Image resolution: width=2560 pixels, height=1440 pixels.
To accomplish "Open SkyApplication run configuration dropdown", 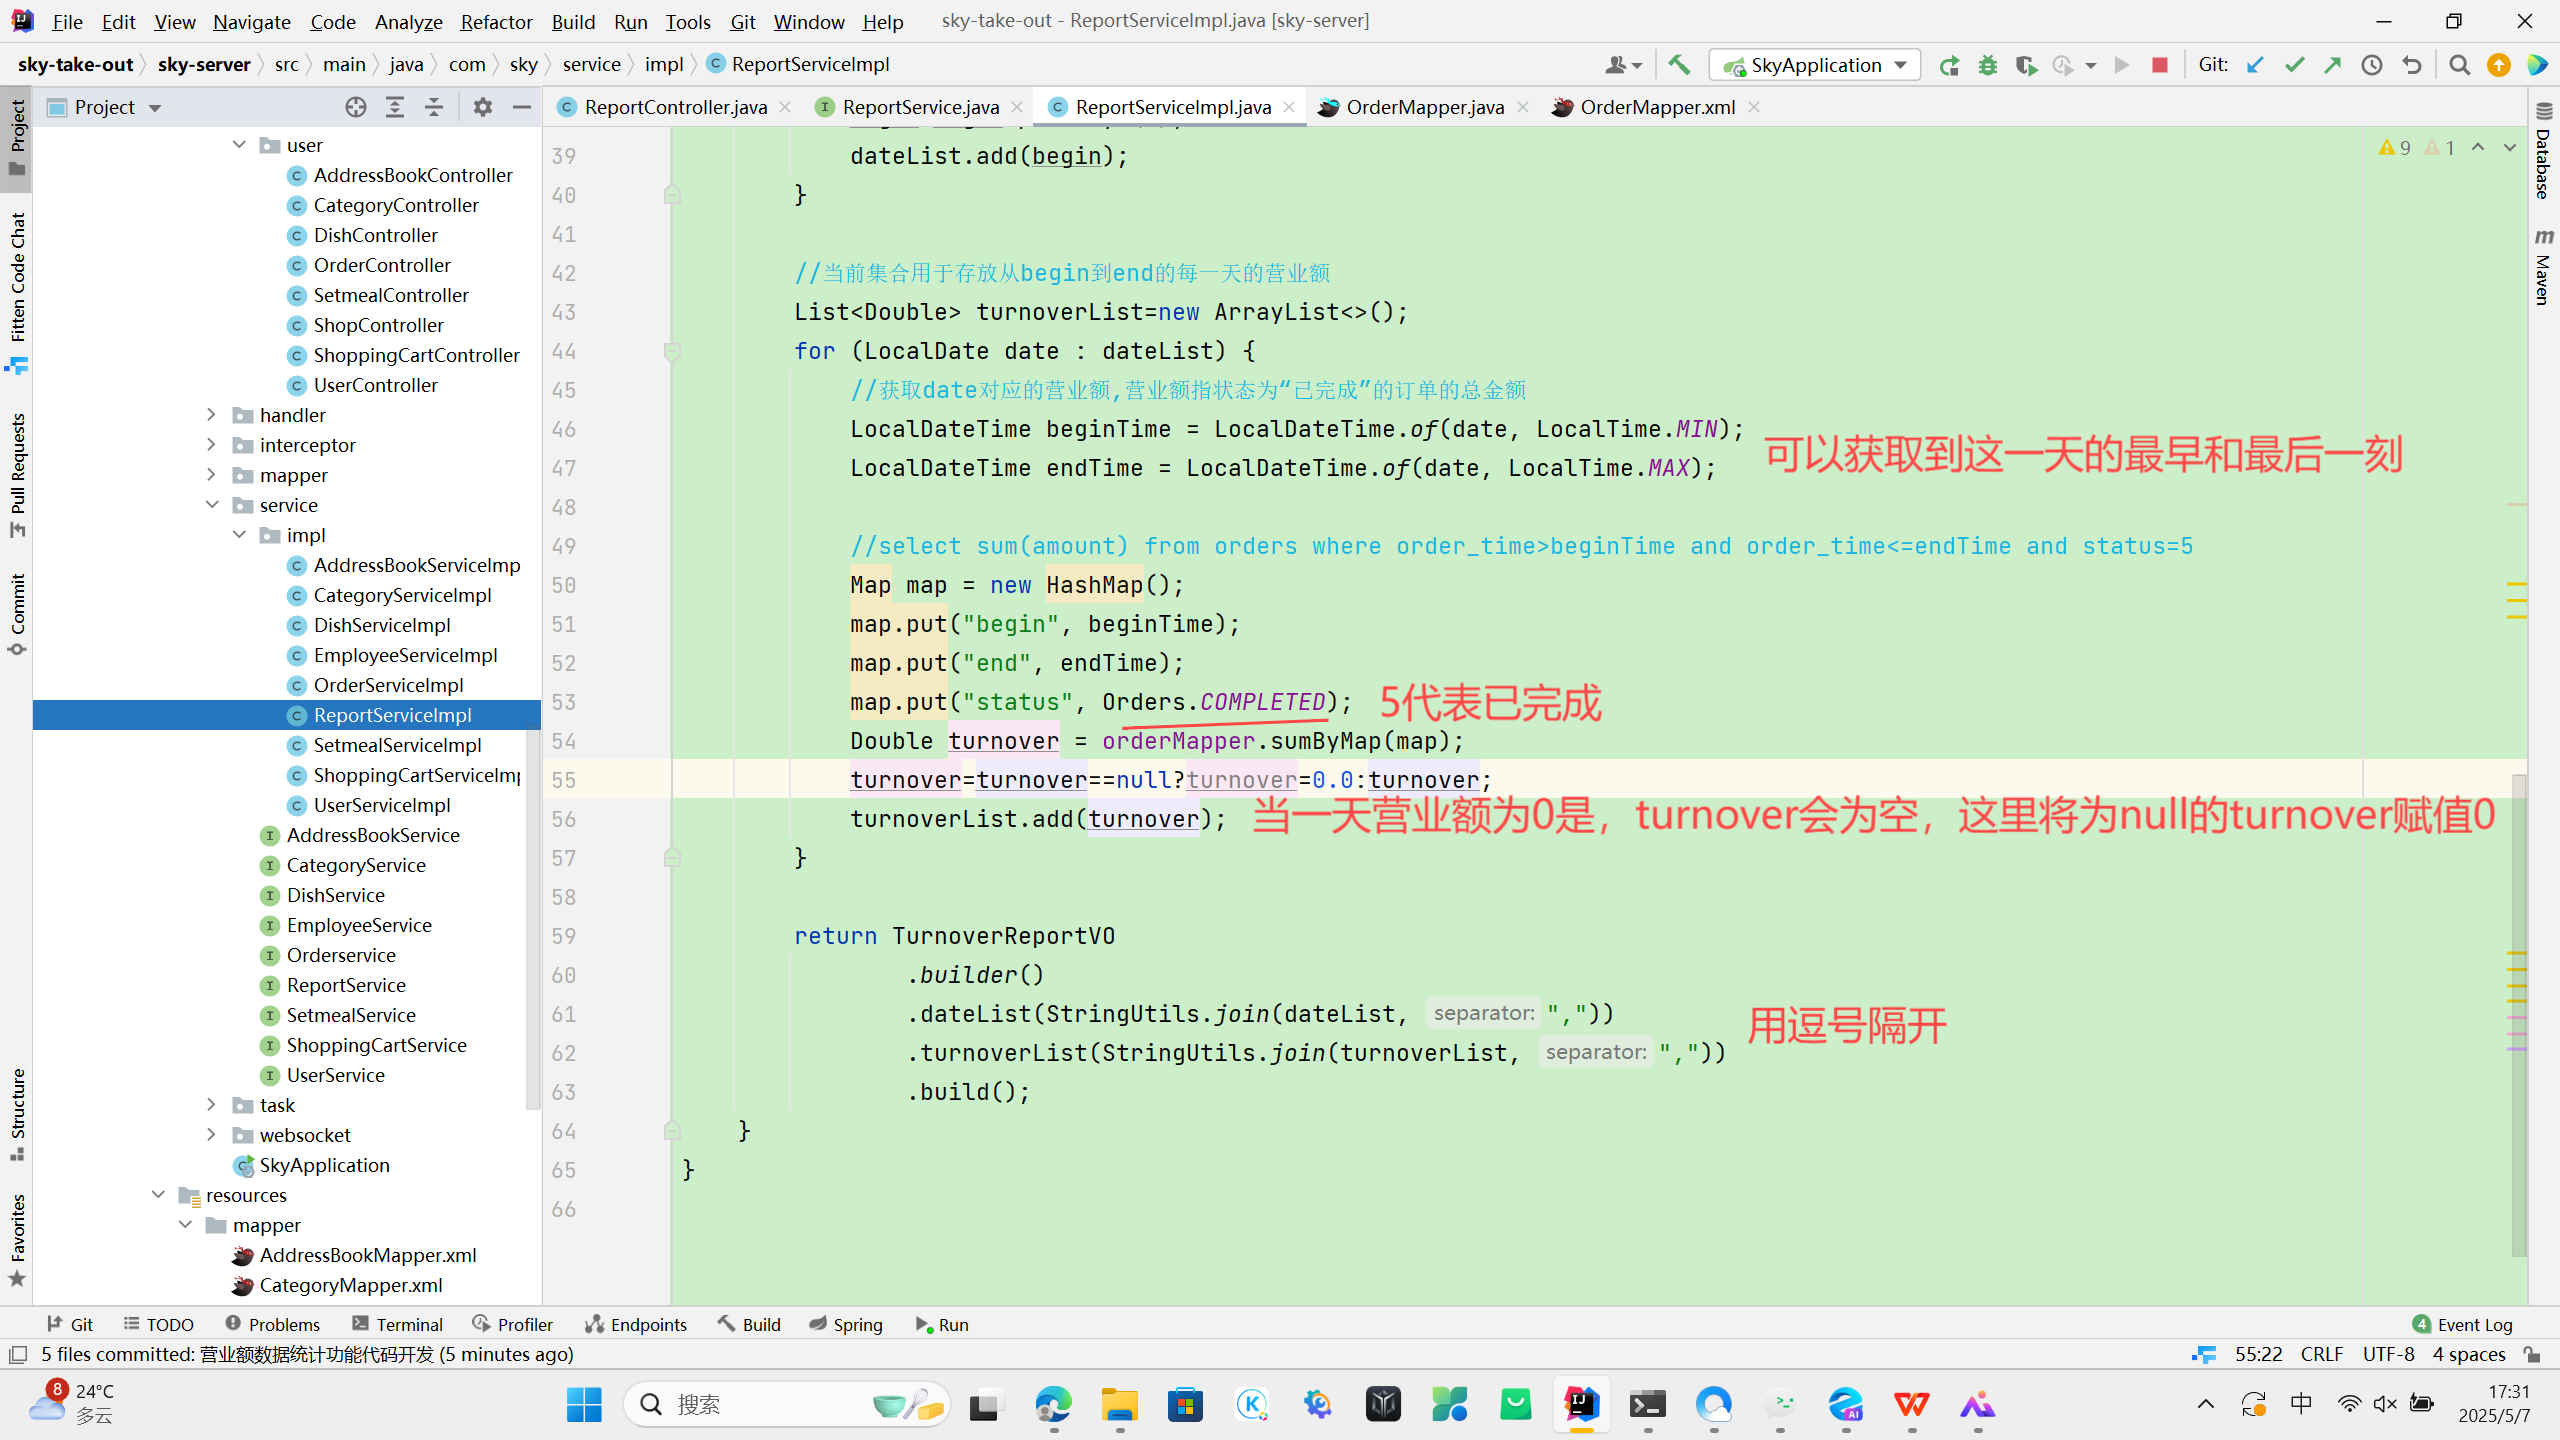I will pyautogui.click(x=1901, y=65).
